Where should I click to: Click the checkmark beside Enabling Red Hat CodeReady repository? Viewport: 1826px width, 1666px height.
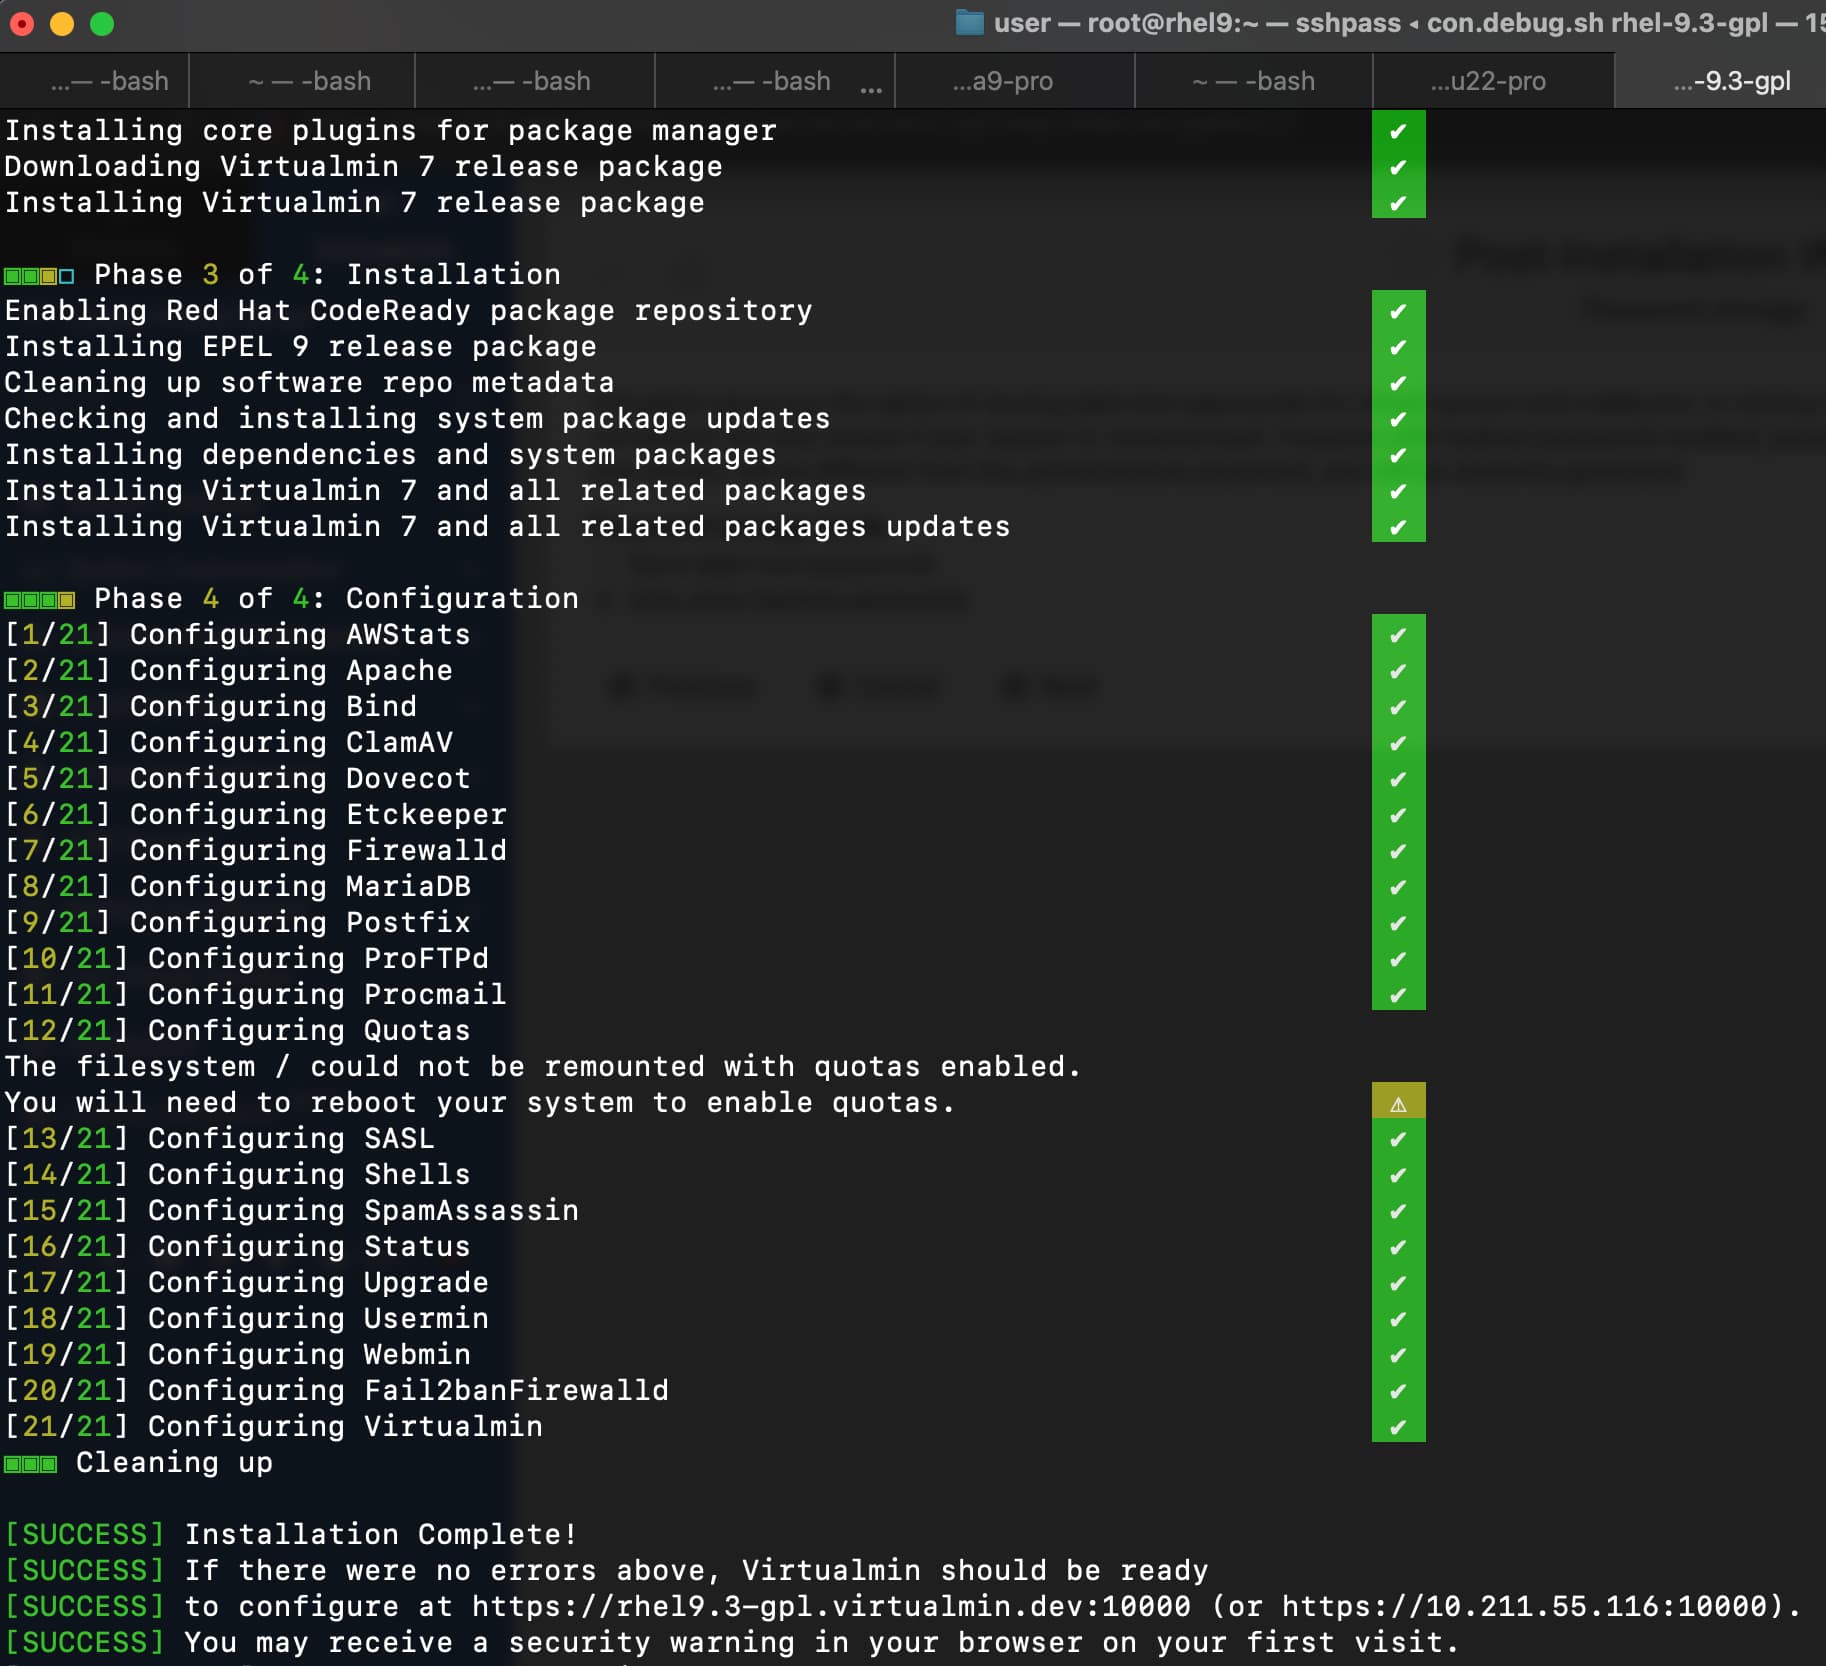point(1398,310)
